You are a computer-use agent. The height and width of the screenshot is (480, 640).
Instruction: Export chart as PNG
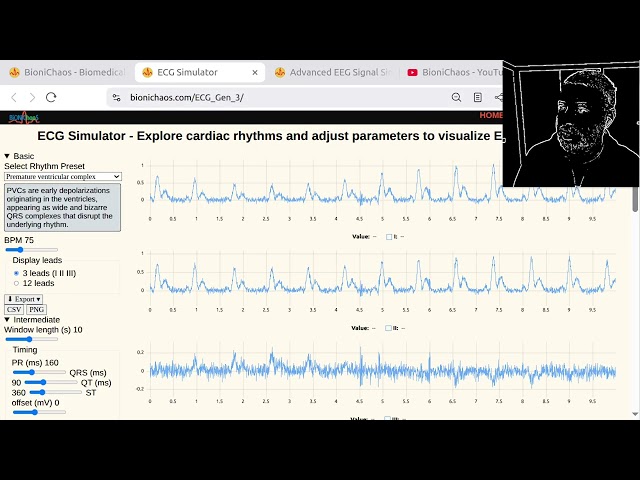pyautogui.click(x=36, y=309)
